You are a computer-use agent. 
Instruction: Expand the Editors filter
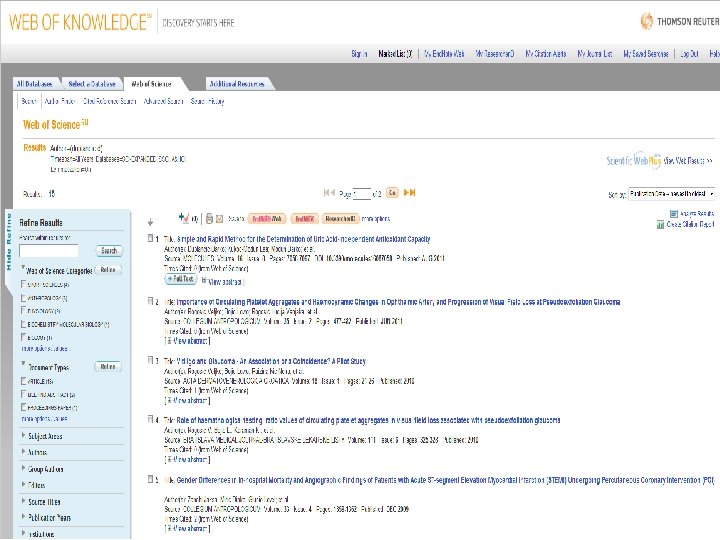tap(23, 484)
